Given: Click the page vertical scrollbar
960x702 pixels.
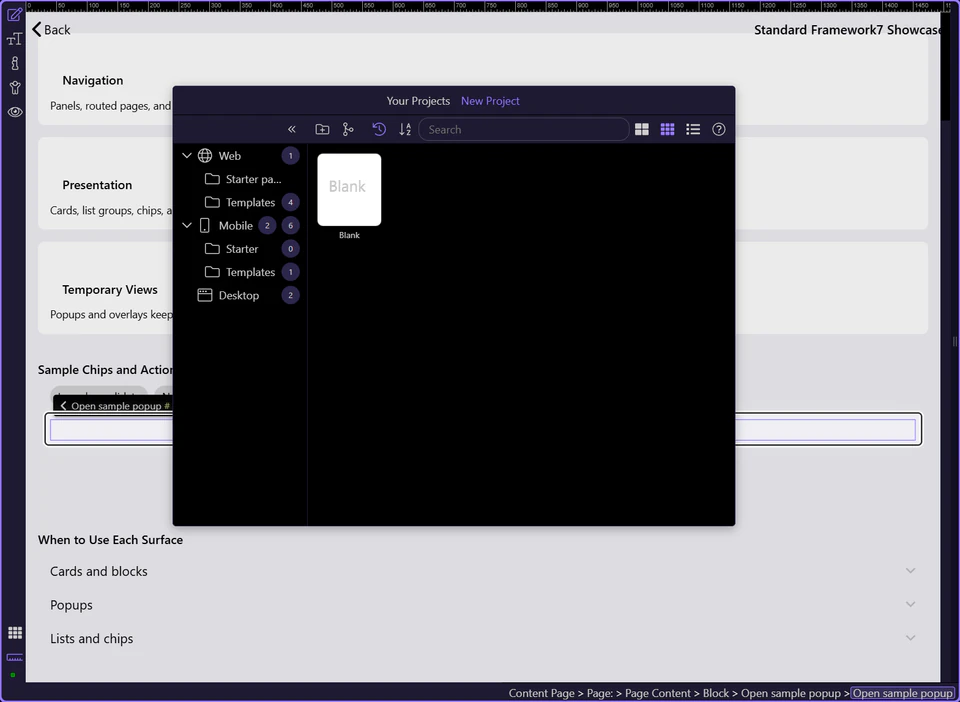Looking at the screenshot, I should 947,67.
